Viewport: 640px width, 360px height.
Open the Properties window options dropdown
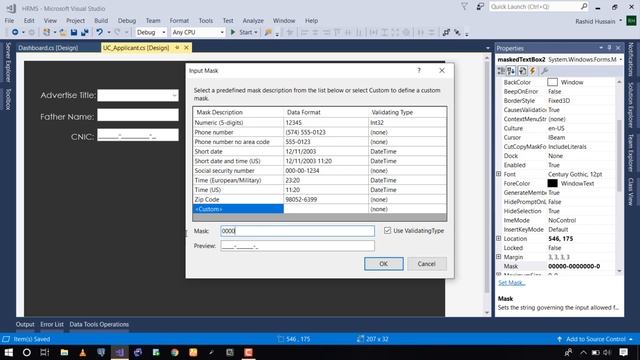601,48
